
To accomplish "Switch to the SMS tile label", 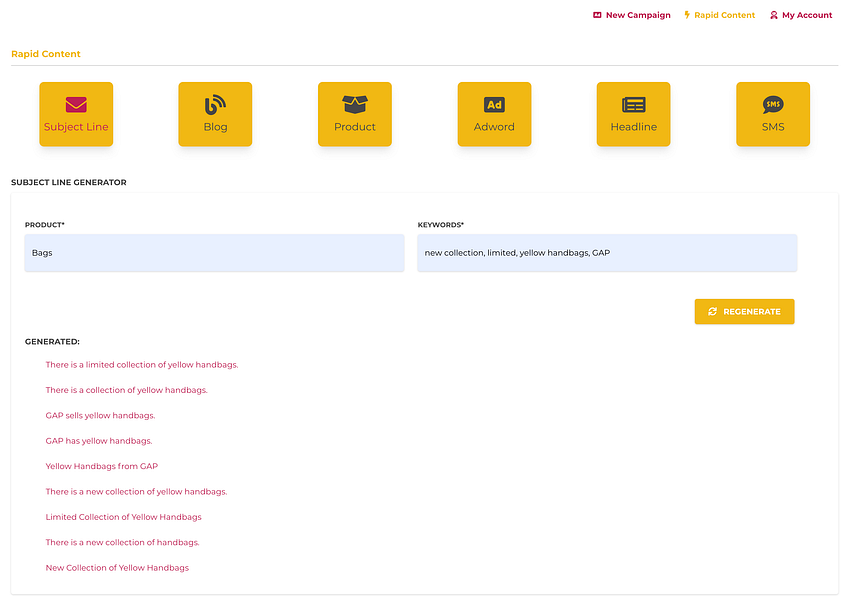I will (773, 127).
